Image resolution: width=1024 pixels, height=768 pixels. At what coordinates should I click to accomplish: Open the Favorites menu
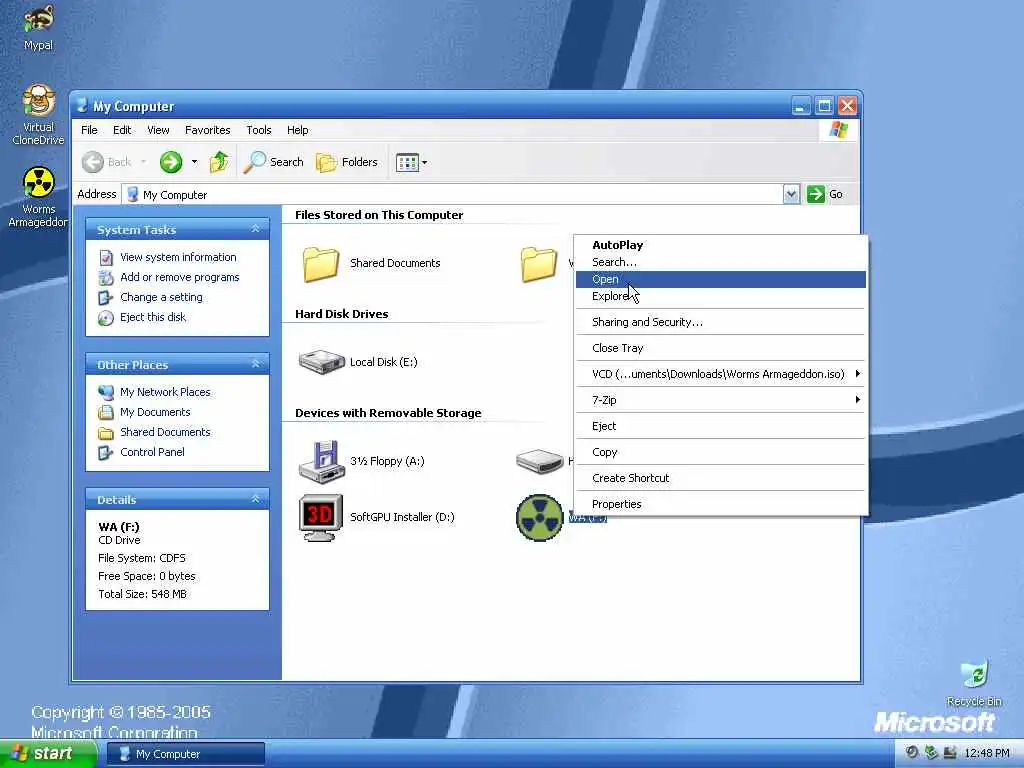click(x=208, y=130)
